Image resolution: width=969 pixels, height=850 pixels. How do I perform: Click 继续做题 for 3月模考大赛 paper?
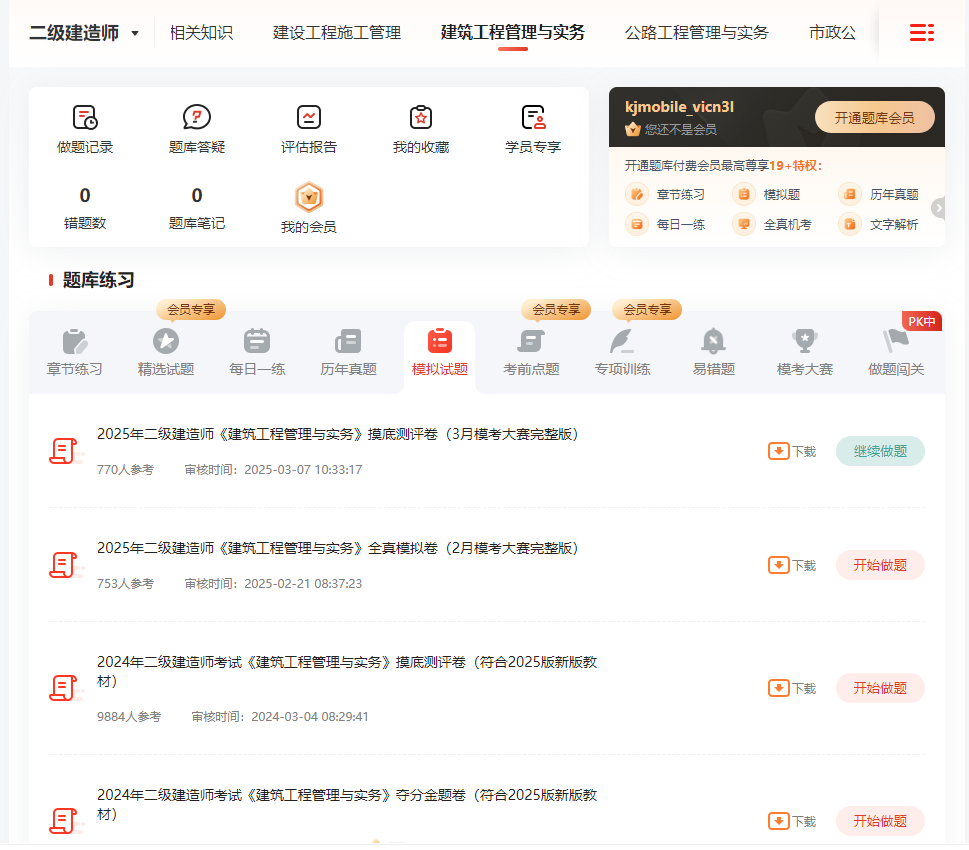880,451
